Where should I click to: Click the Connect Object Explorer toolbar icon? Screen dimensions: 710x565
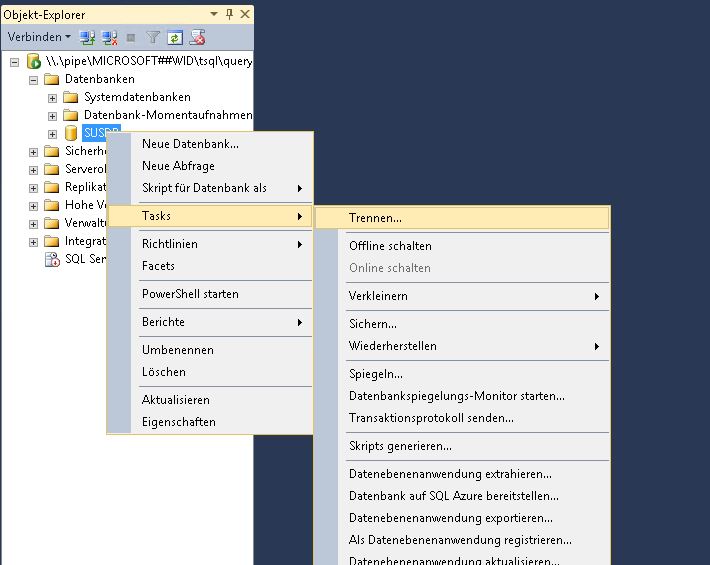(87, 38)
